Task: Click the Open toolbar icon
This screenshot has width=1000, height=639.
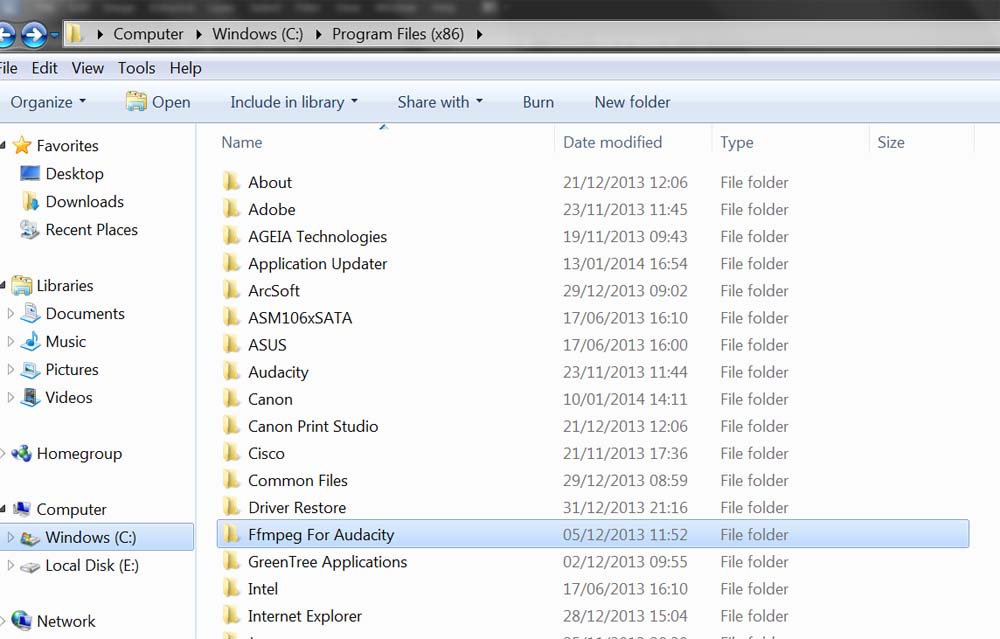Action: (136, 101)
